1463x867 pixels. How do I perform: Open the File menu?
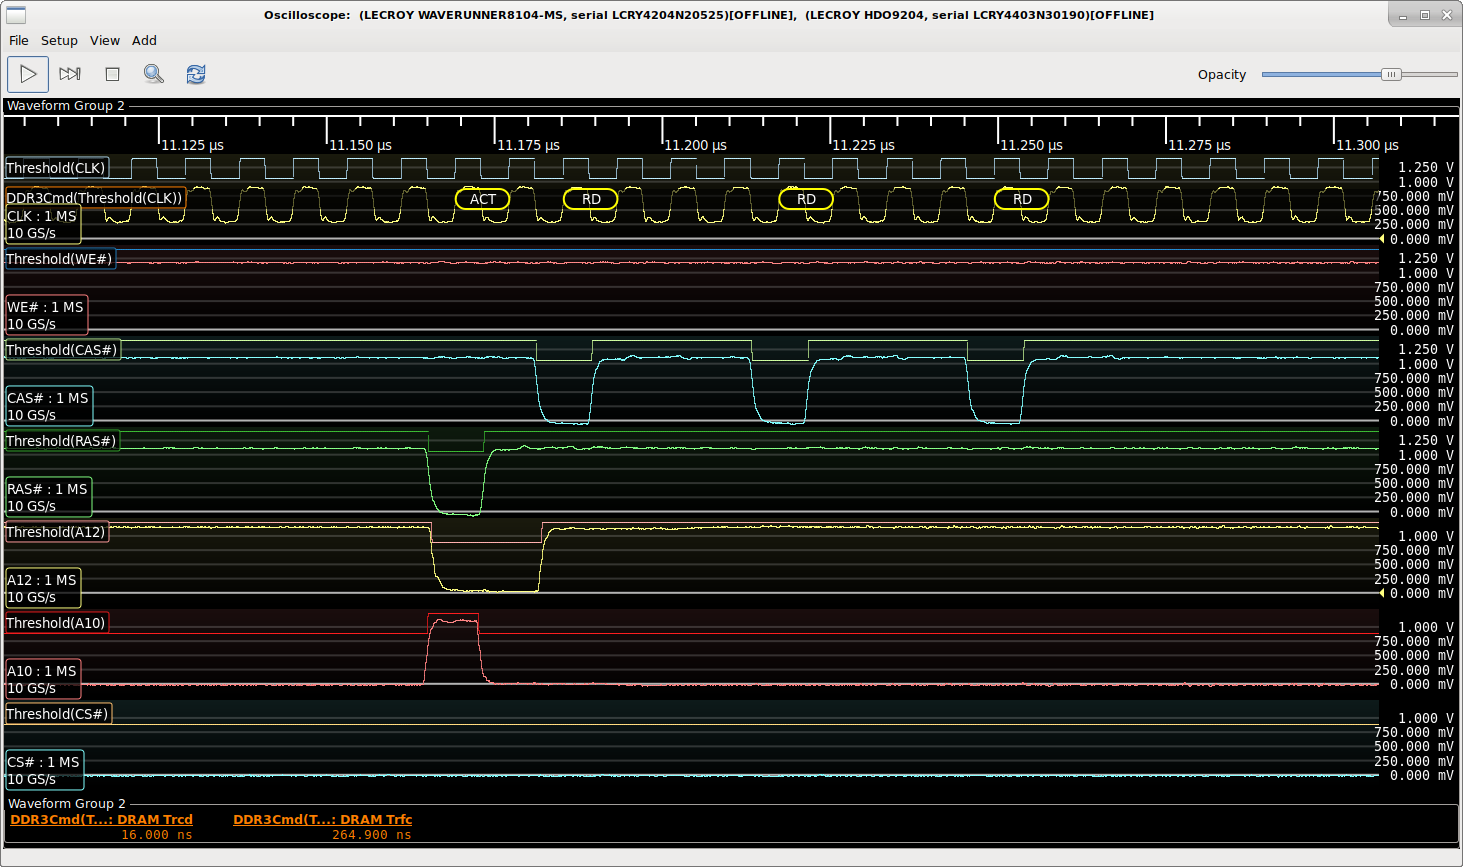click(19, 41)
